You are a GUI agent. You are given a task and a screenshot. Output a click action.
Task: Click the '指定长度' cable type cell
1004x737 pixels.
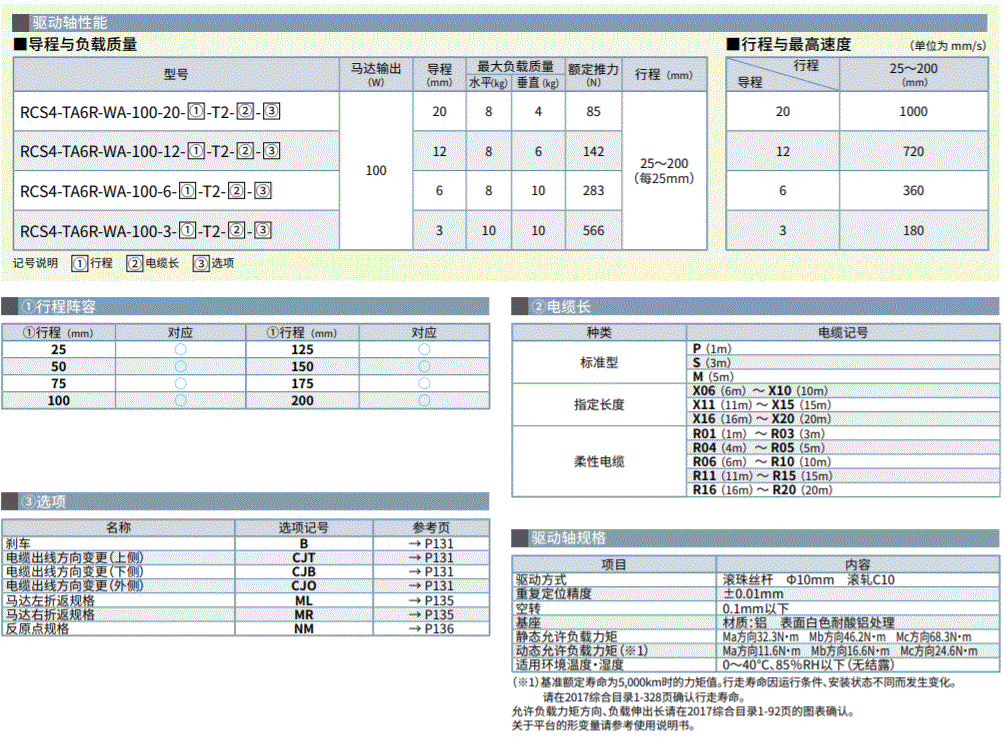coord(599,405)
